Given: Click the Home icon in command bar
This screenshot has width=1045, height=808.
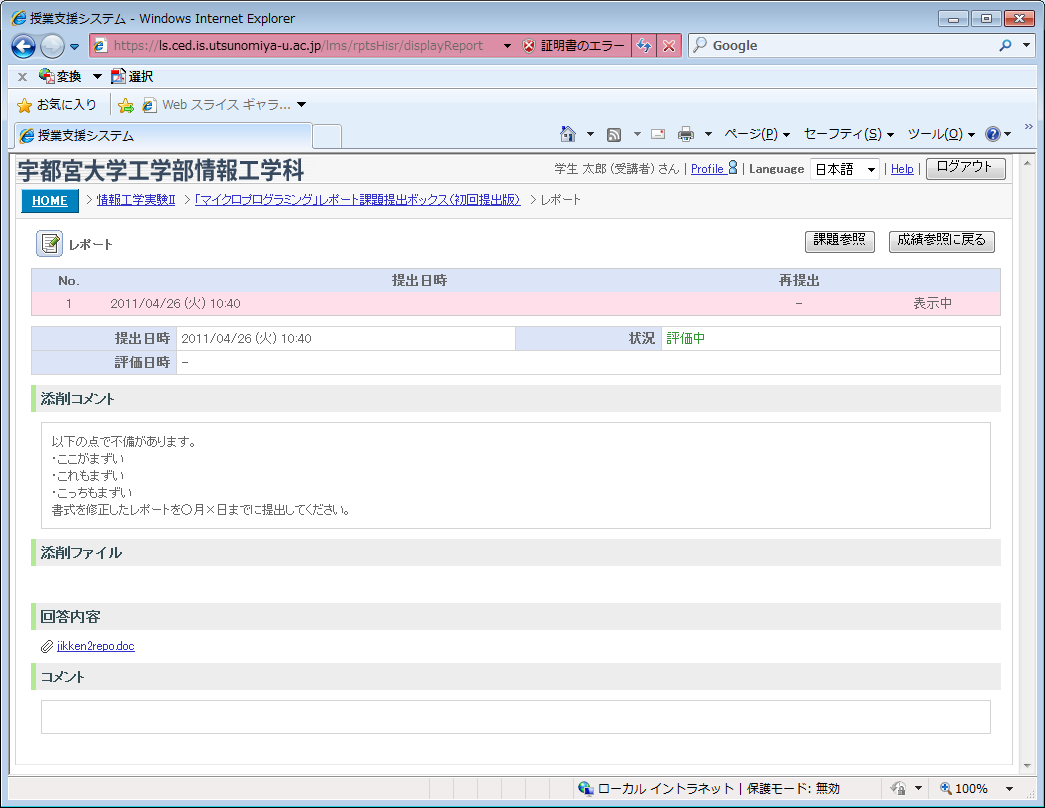Looking at the screenshot, I should (x=568, y=134).
